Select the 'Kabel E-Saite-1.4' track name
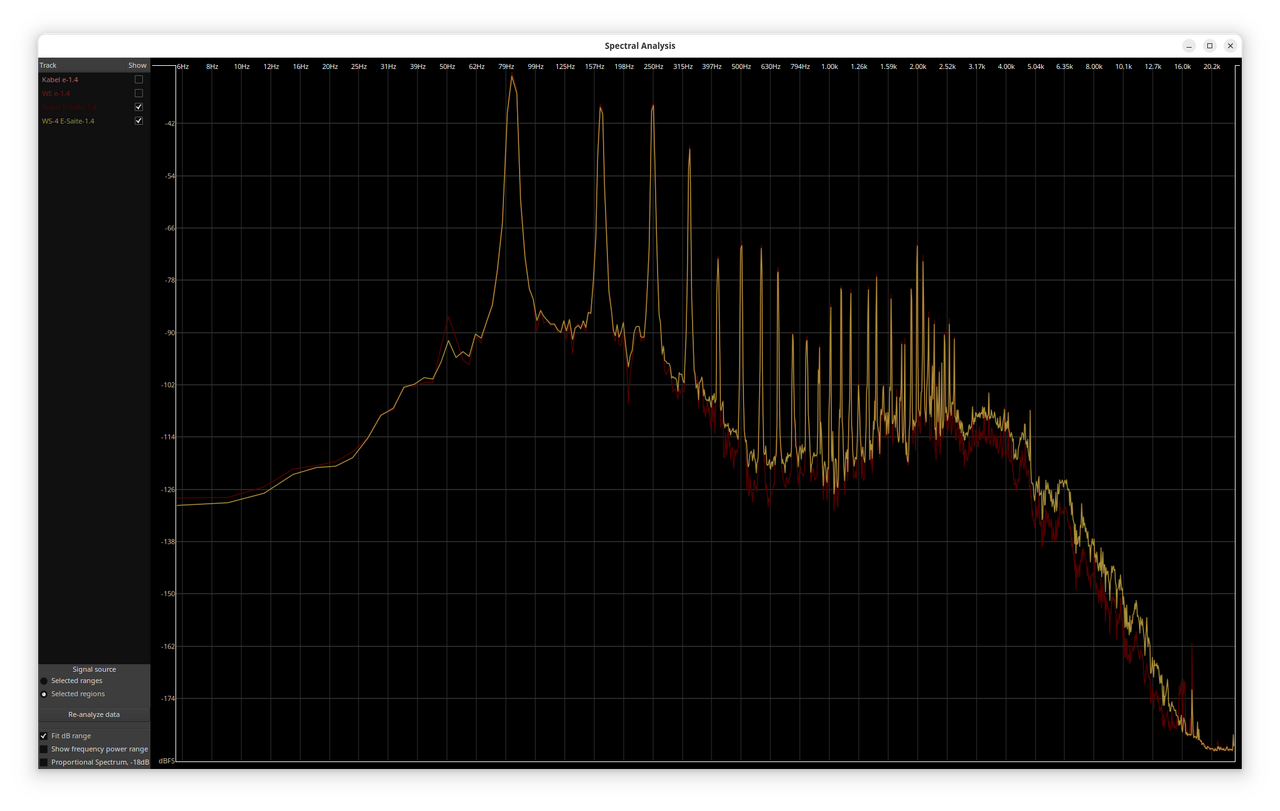This screenshot has height=811, width=1280. [x=69, y=107]
